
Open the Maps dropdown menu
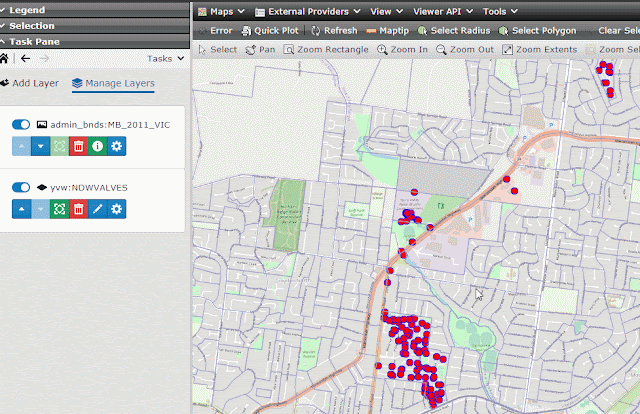pyautogui.click(x=221, y=12)
